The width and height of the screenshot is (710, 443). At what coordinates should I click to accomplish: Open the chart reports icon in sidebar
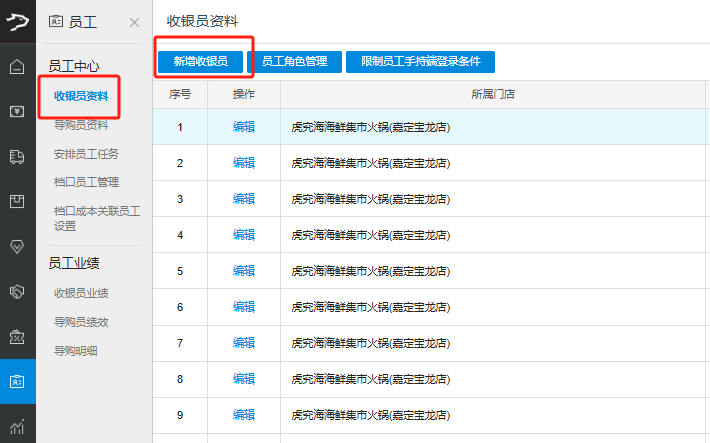[x=17, y=426]
